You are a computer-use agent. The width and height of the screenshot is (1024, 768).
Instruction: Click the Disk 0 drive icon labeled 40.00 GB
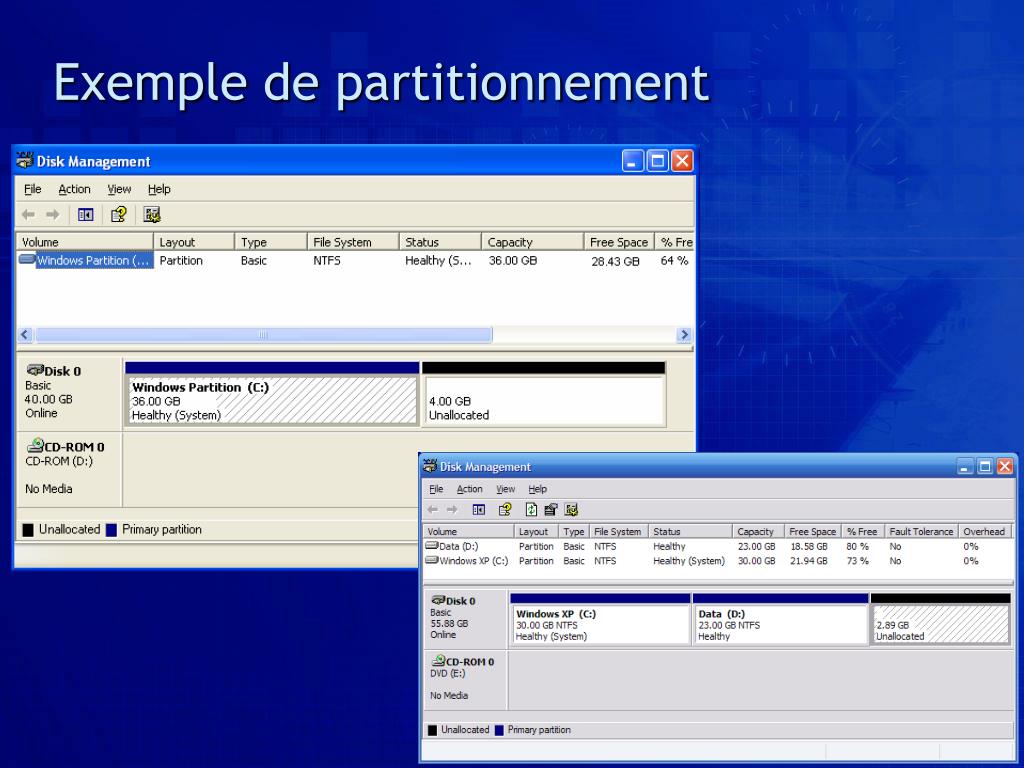[35, 370]
